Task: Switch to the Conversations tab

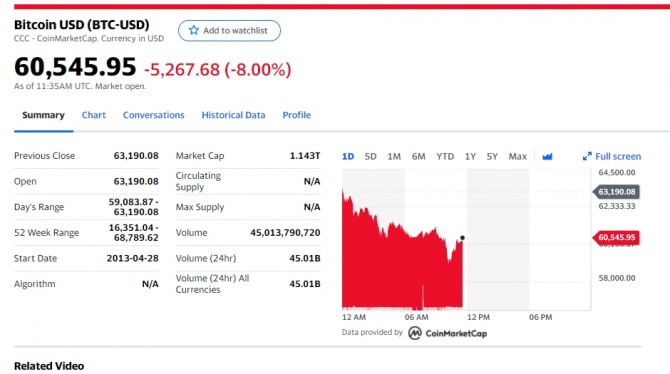Action: (153, 115)
